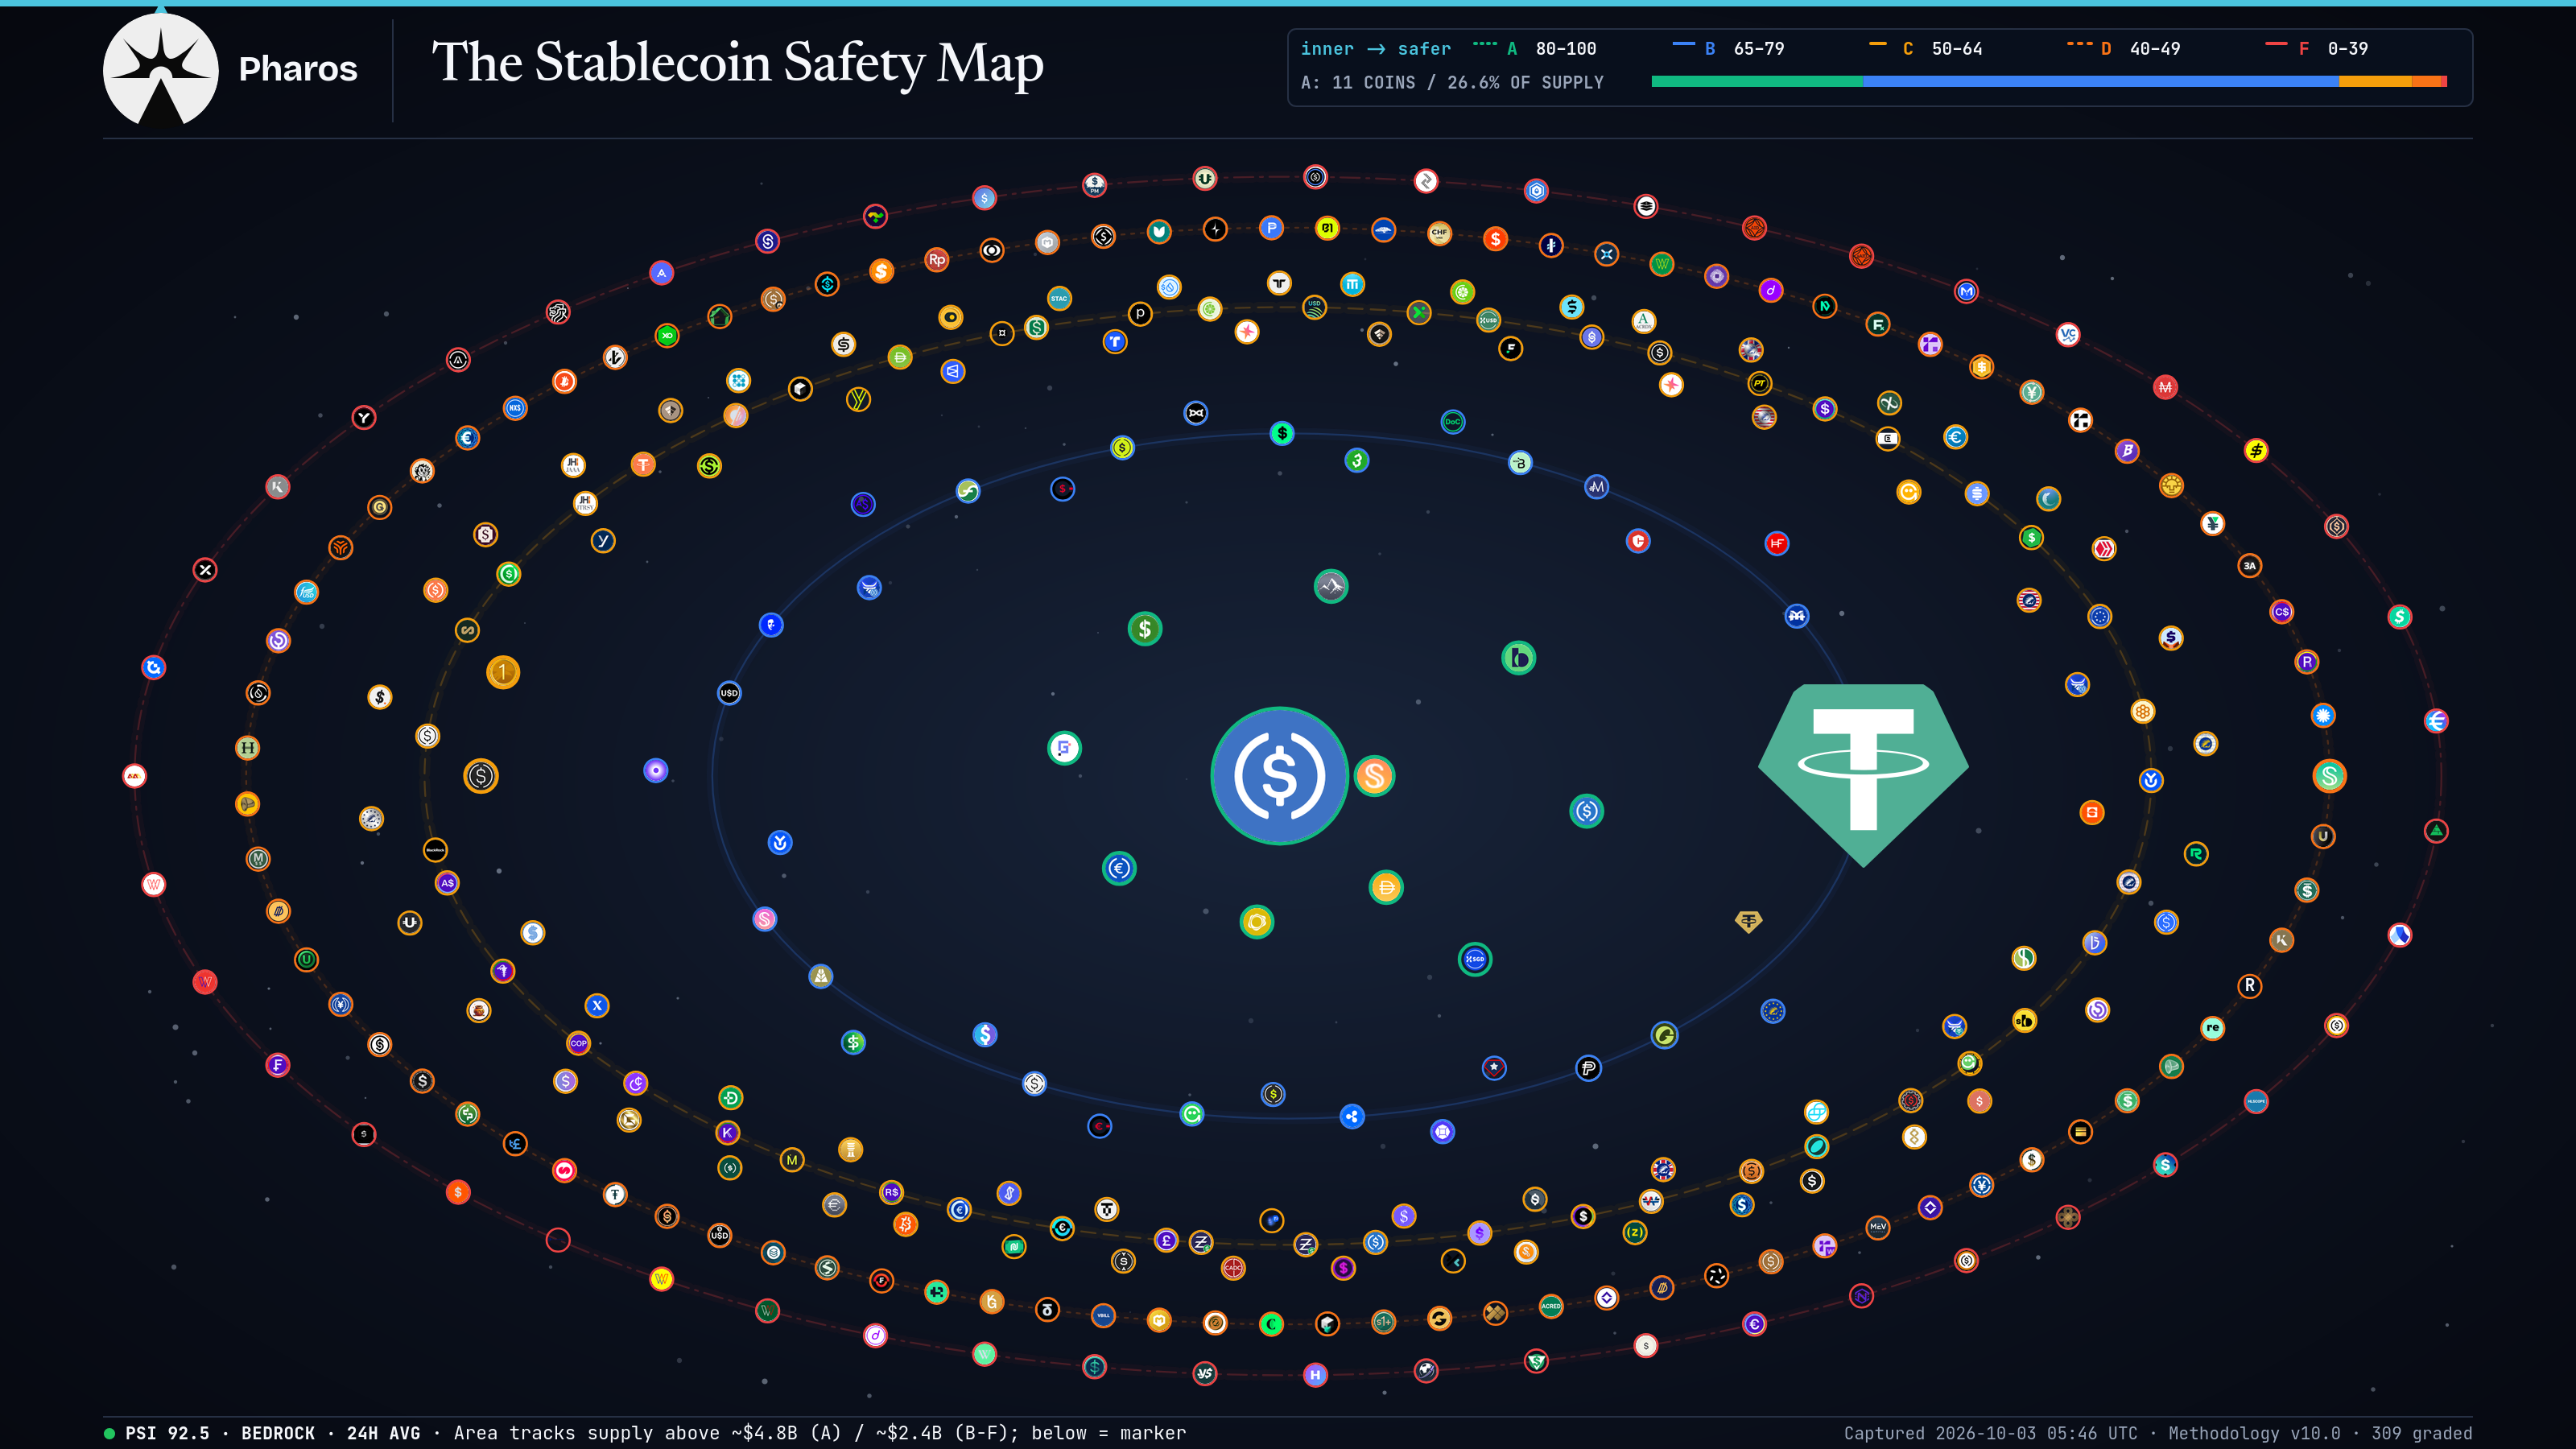Click the red CADC coin
The width and height of the screenshot is (2576, 1449).
[1233, 1268]
